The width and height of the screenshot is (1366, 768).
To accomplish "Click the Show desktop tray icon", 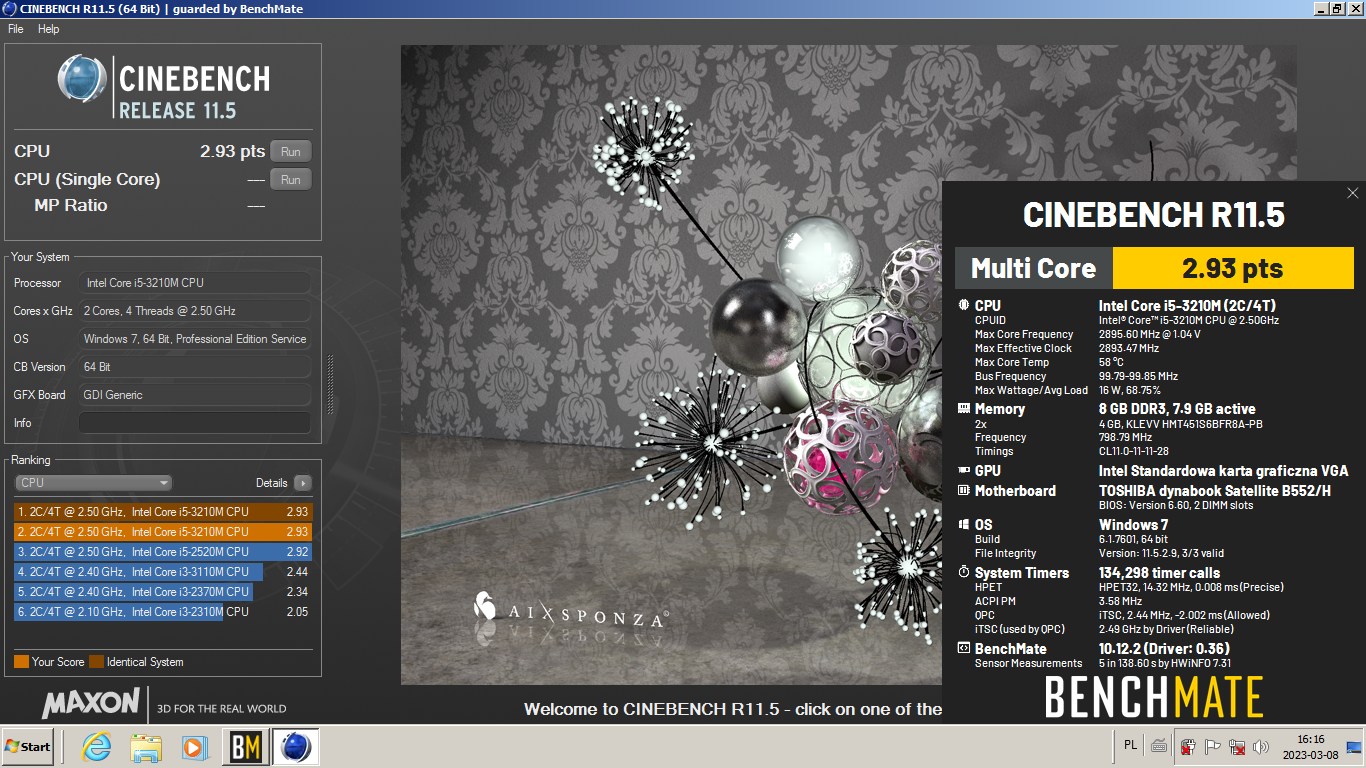I will click(1354, 746).
